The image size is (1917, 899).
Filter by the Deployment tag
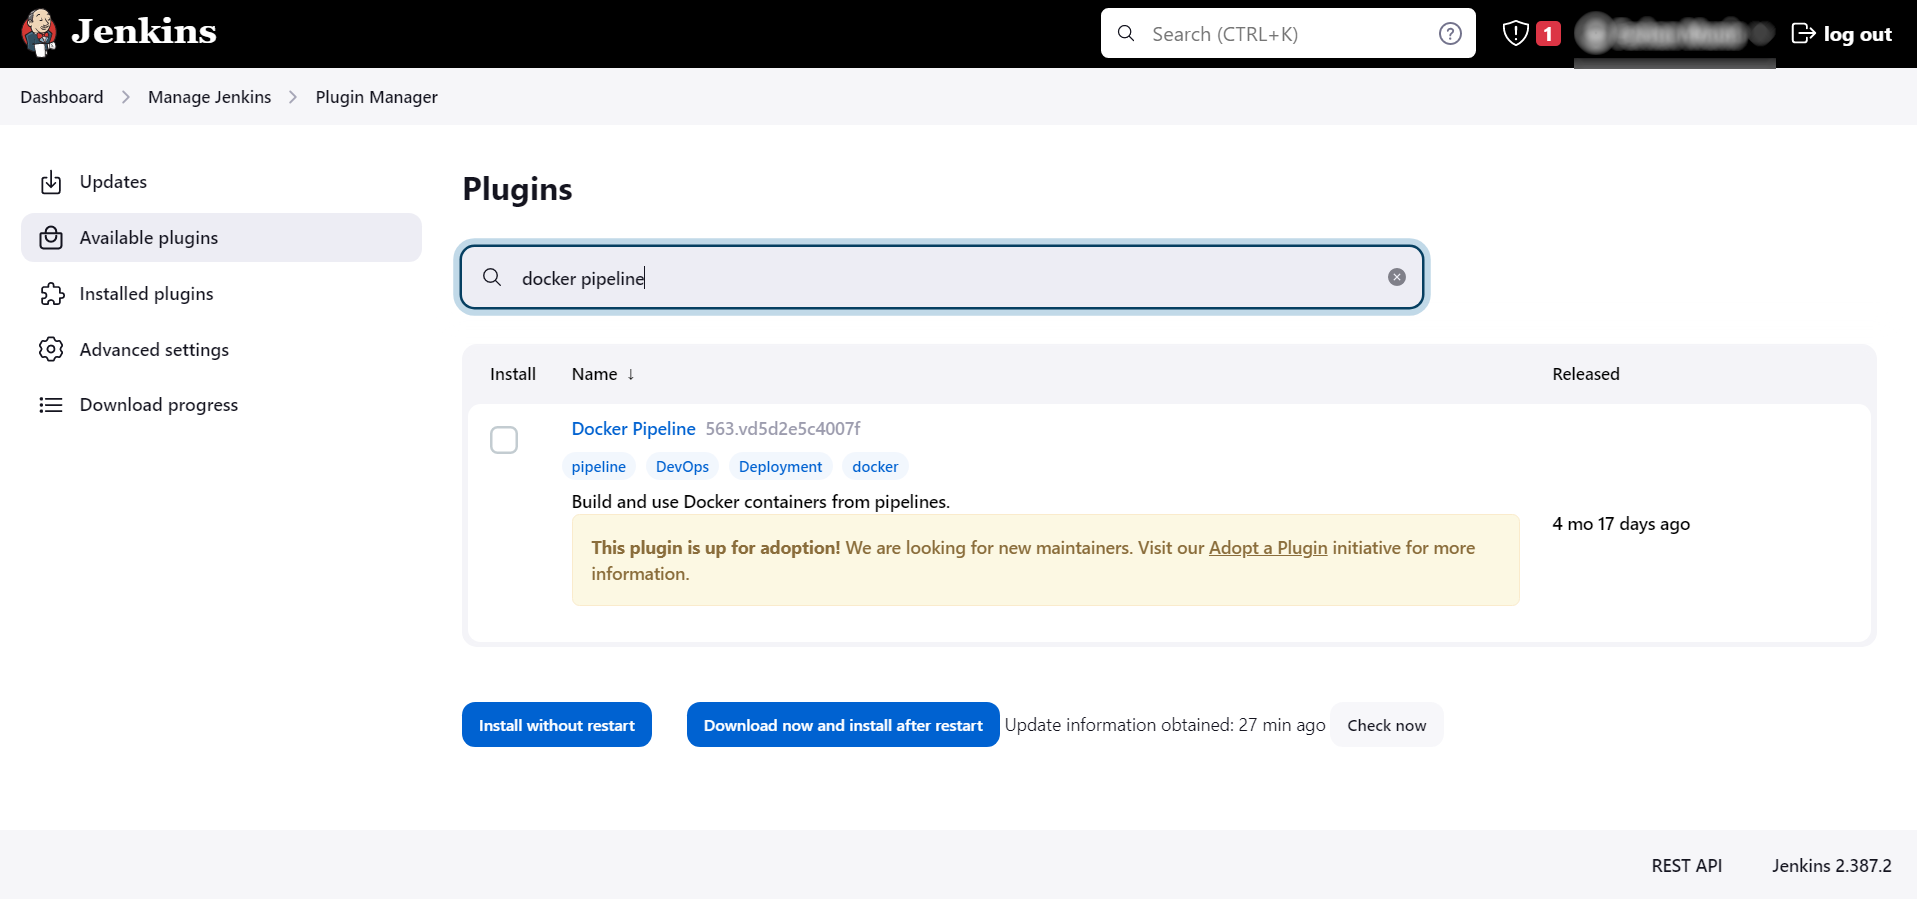[x=781, y=467]
